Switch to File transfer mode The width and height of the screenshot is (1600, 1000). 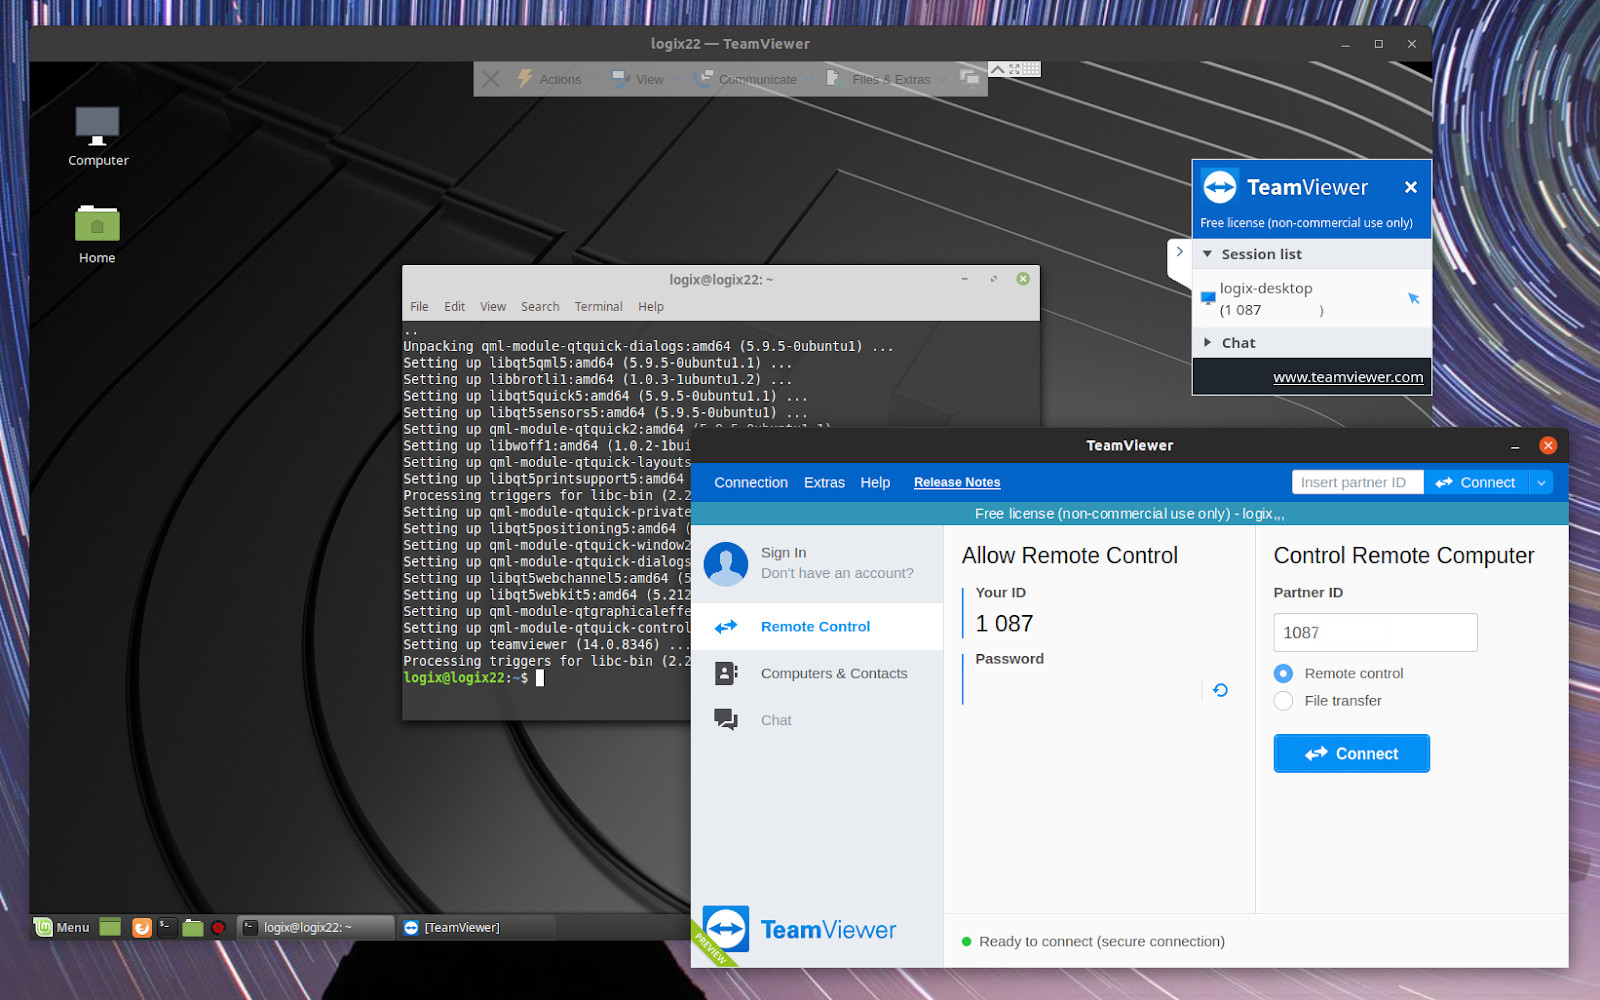tap(1283, 701)
